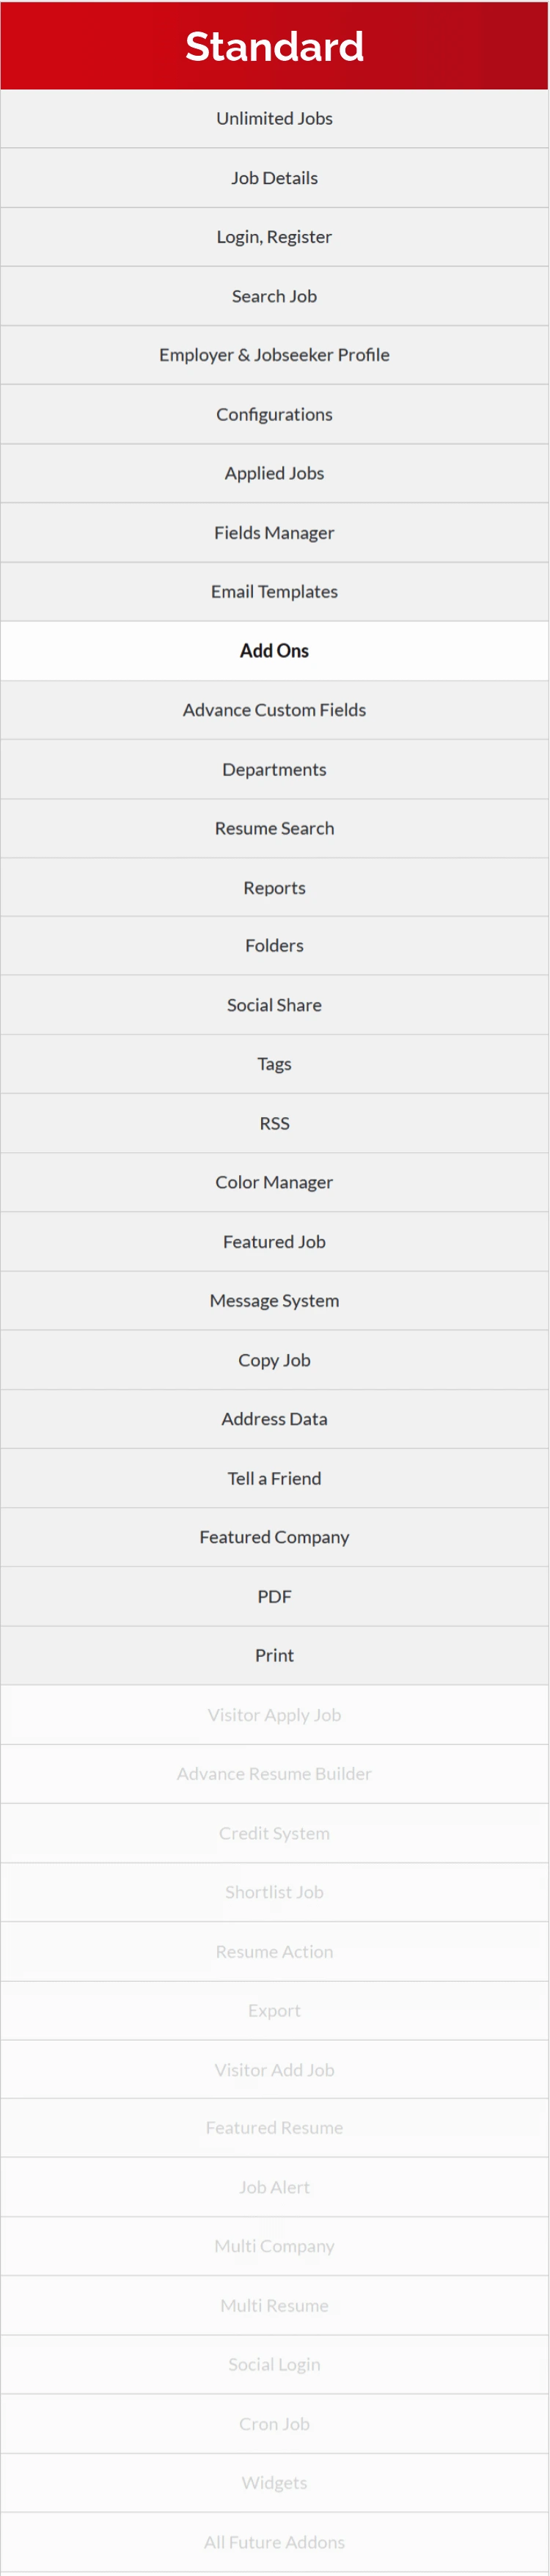Click Search Job feature row
Image resolution: width=550 pixels, height=2576 pixels.
click(x=274, y=296)
